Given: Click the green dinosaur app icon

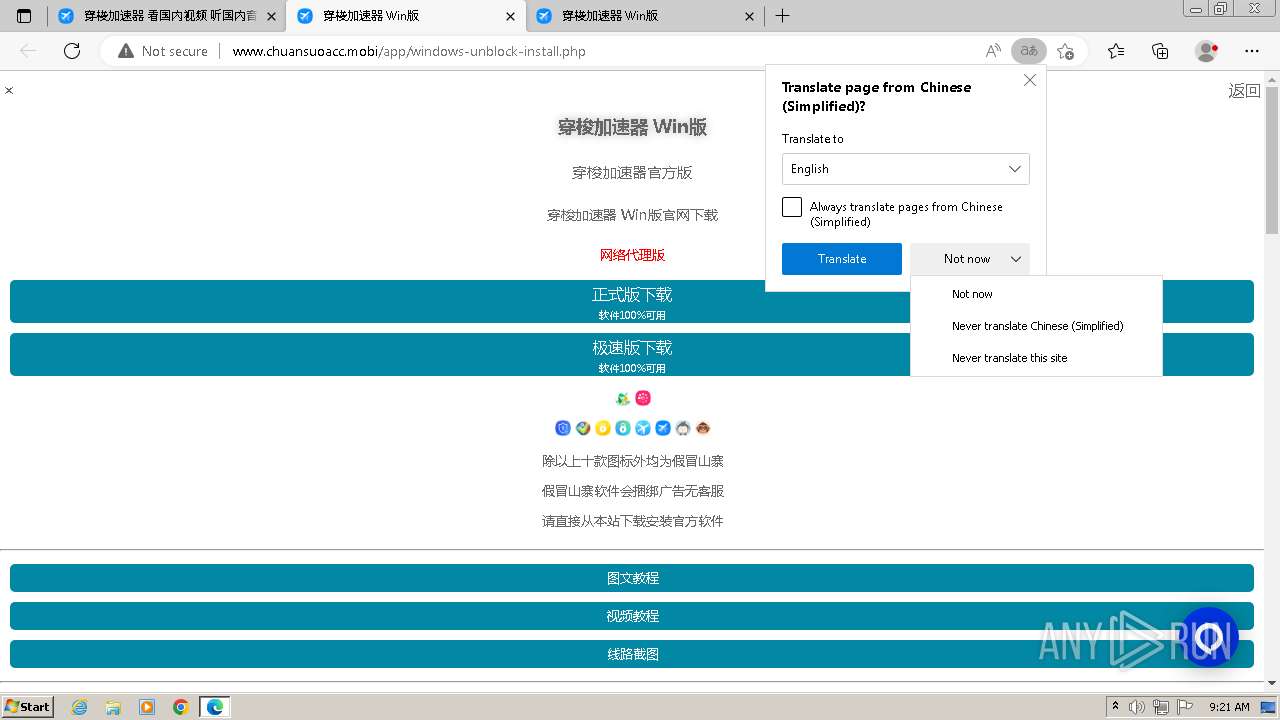Looking at the screenshot, I should (623, 398).
